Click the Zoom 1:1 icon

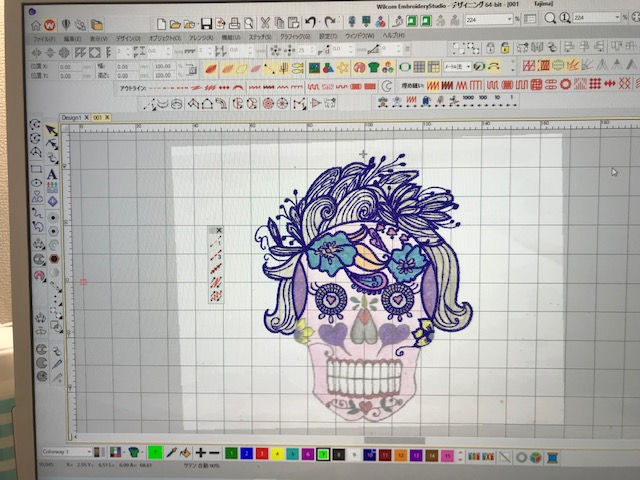(564, 18)
